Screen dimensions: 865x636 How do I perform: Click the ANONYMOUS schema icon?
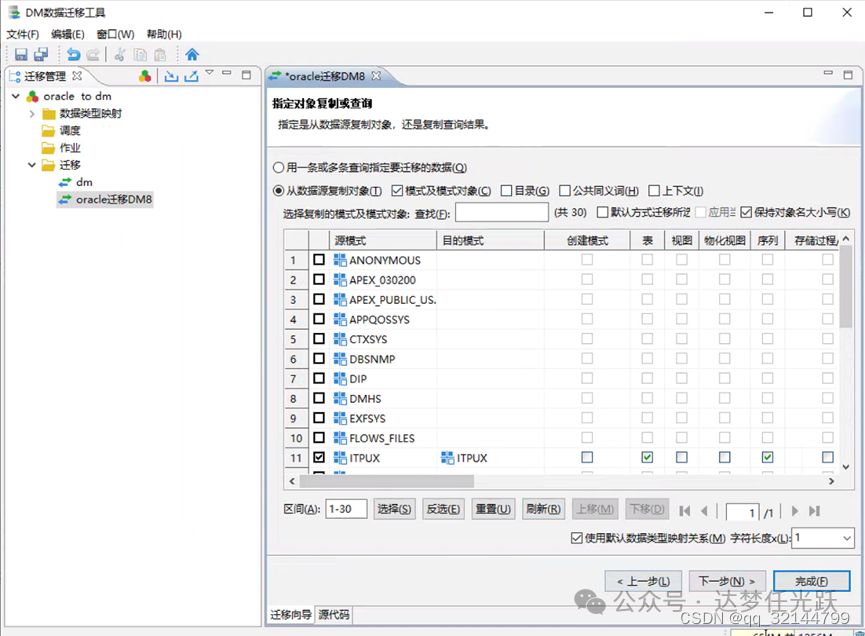(340, 260)
